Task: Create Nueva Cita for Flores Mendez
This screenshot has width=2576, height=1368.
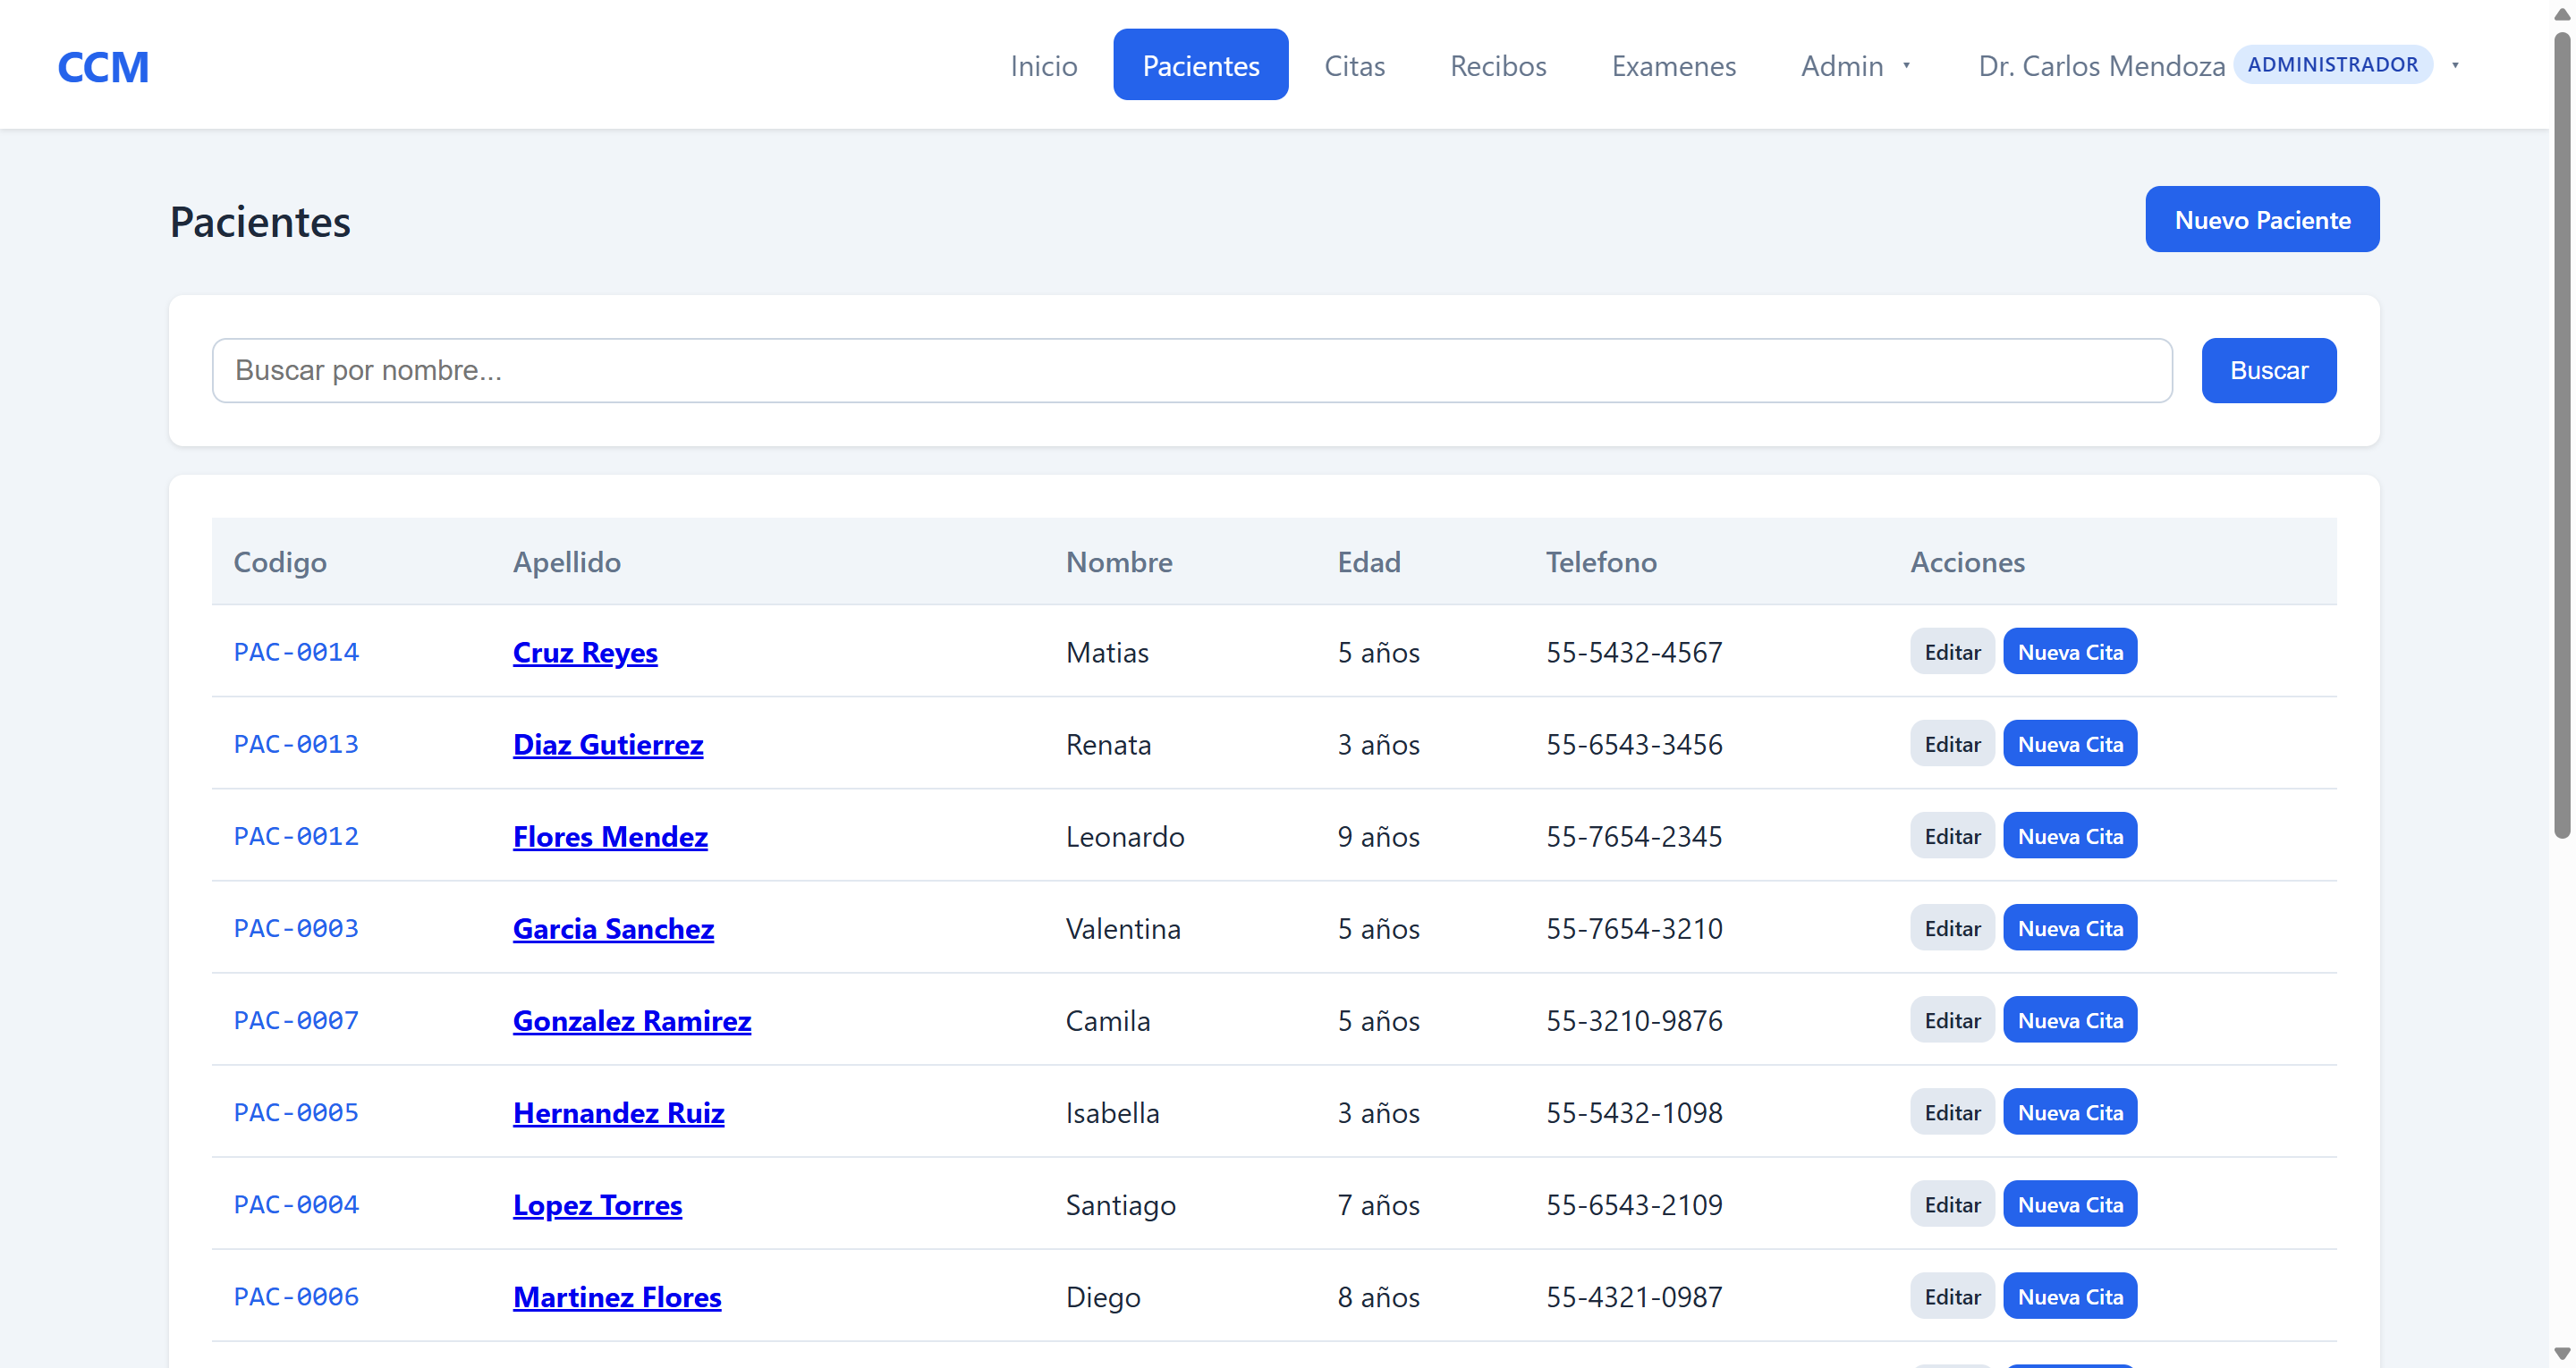Action: [2069, 837]
